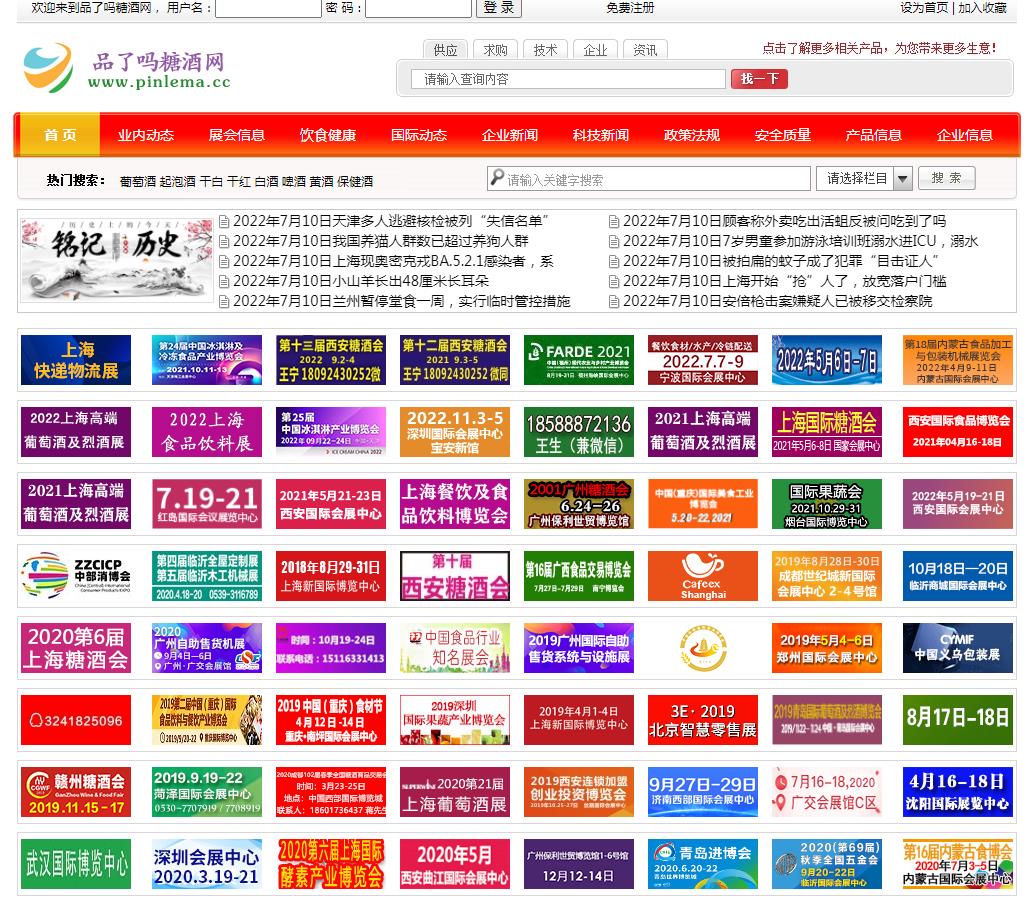Switch to the 供应 search tab
The height and width of the screenshot is (901, 1030).
tap(445, 50)
